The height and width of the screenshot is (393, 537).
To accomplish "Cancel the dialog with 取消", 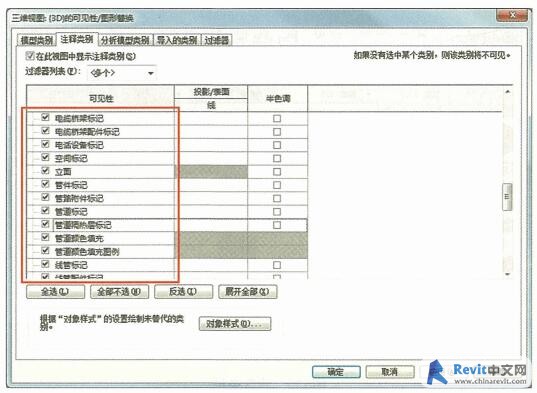I will pos(390,372).
